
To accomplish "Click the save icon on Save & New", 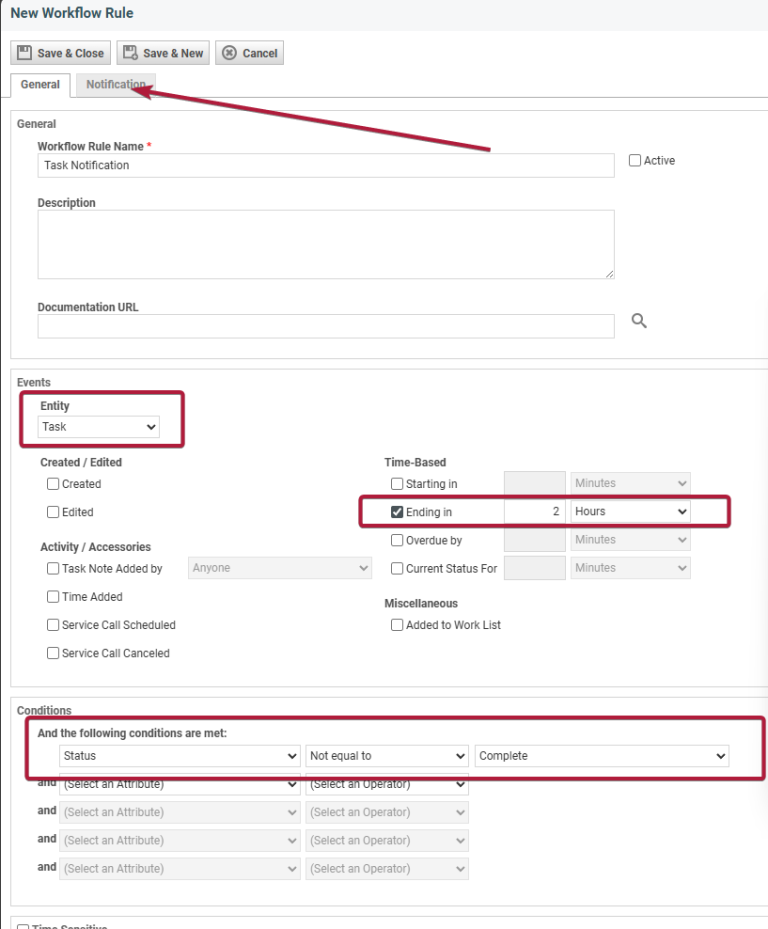I will pos(130,52).
